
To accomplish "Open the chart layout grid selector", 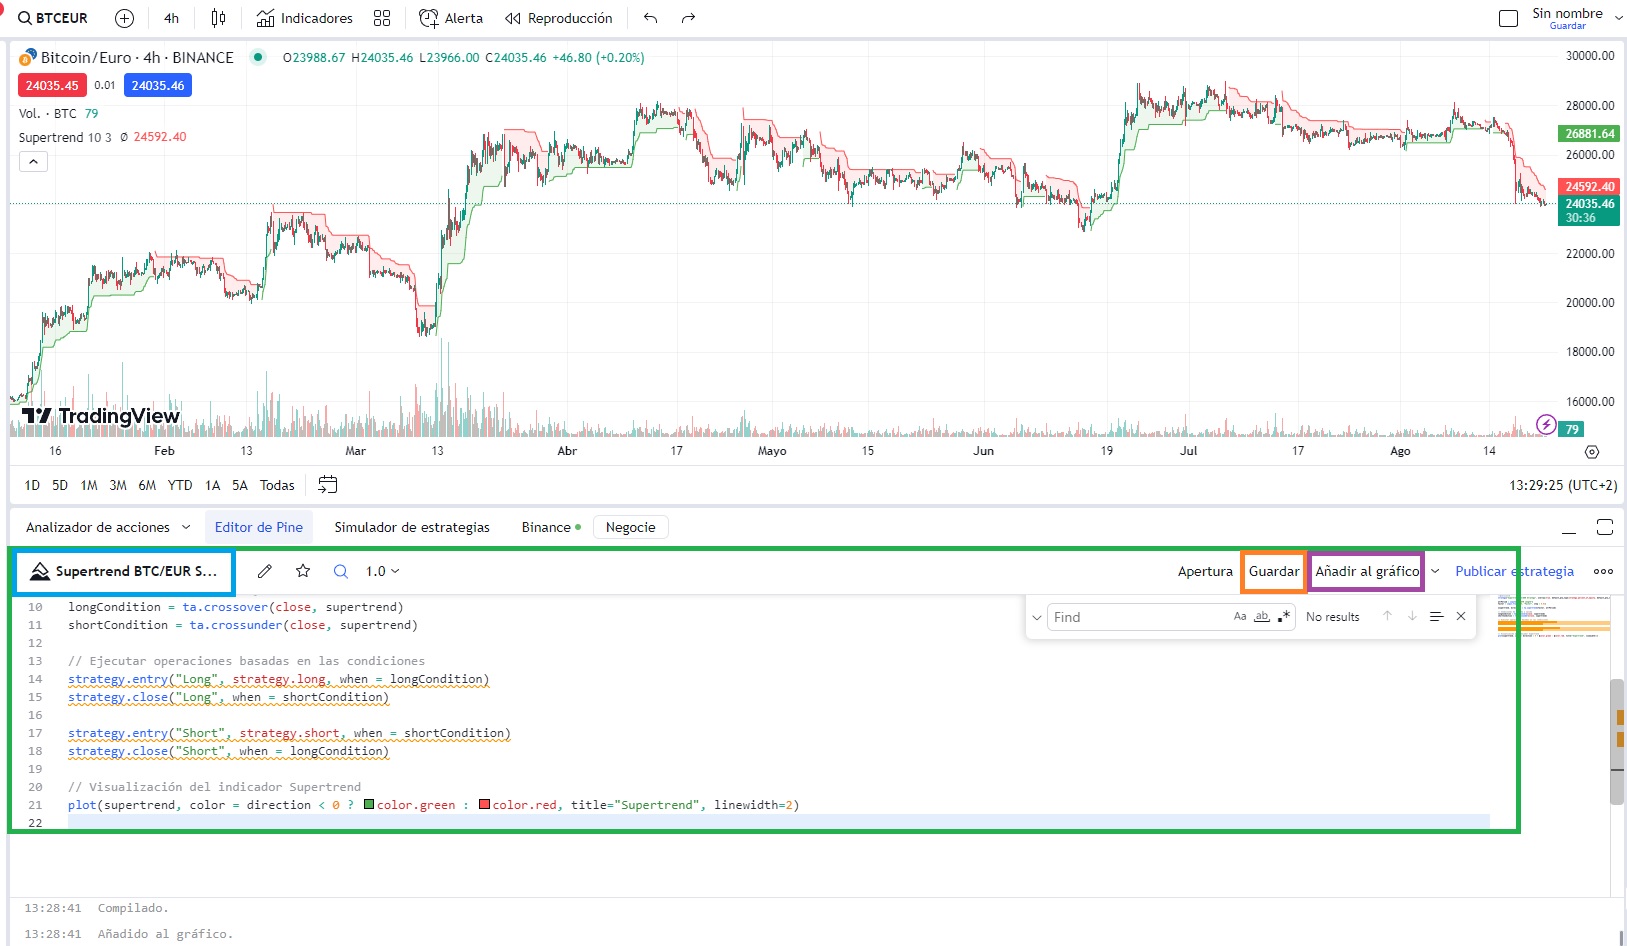I will click(x=382, y=17).
